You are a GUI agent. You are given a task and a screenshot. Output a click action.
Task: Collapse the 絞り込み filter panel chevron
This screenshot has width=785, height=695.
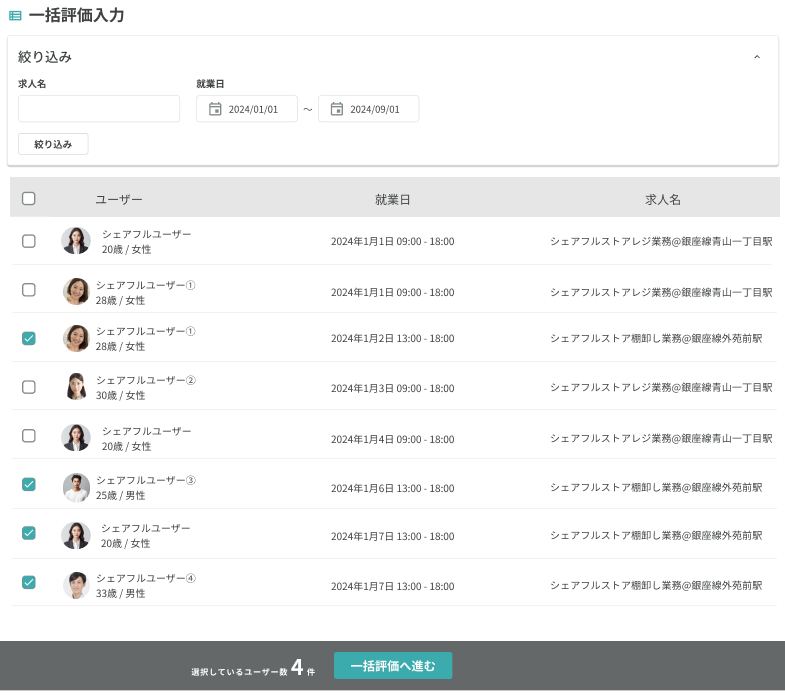click(757, 57)
